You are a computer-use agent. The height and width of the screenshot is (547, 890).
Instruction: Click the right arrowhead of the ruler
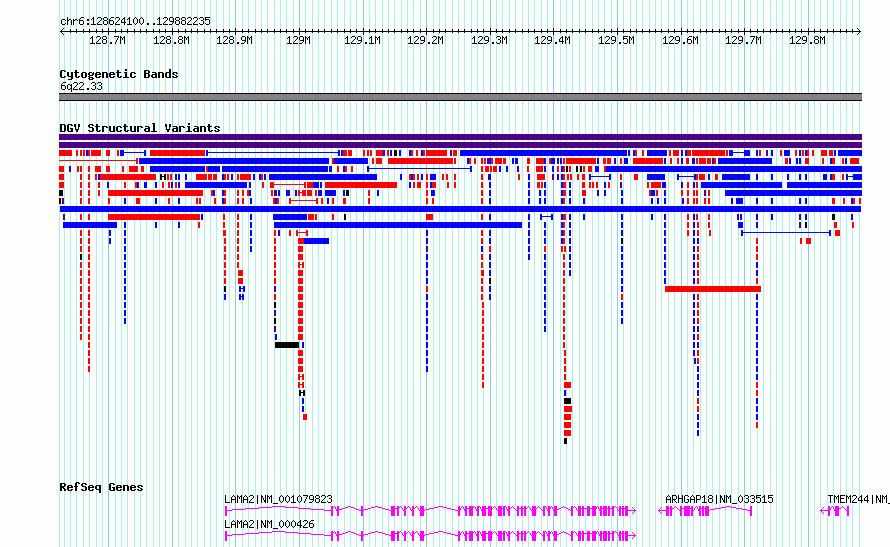click(859, 32)
